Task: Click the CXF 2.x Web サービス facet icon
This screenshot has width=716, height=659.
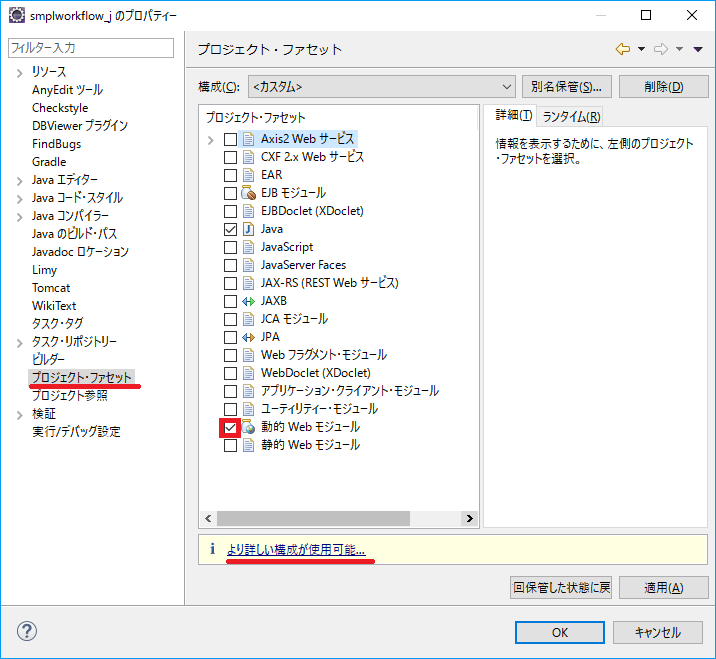Action: pyautogui.click(x=248, y=157)
